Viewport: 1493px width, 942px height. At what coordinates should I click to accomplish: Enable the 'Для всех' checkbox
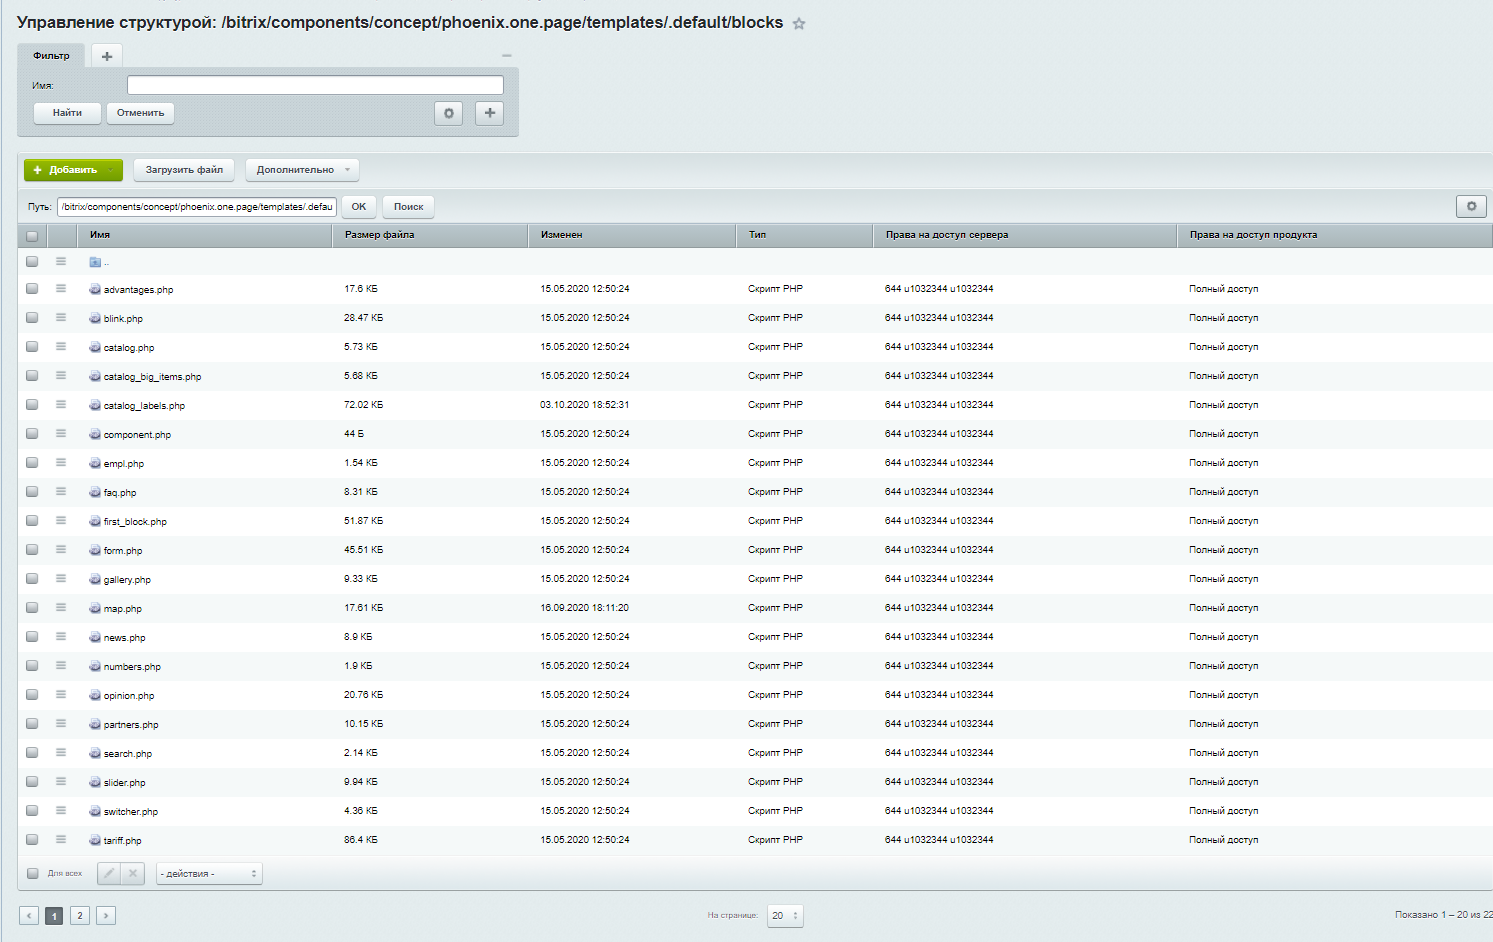(x=32, y=873)
